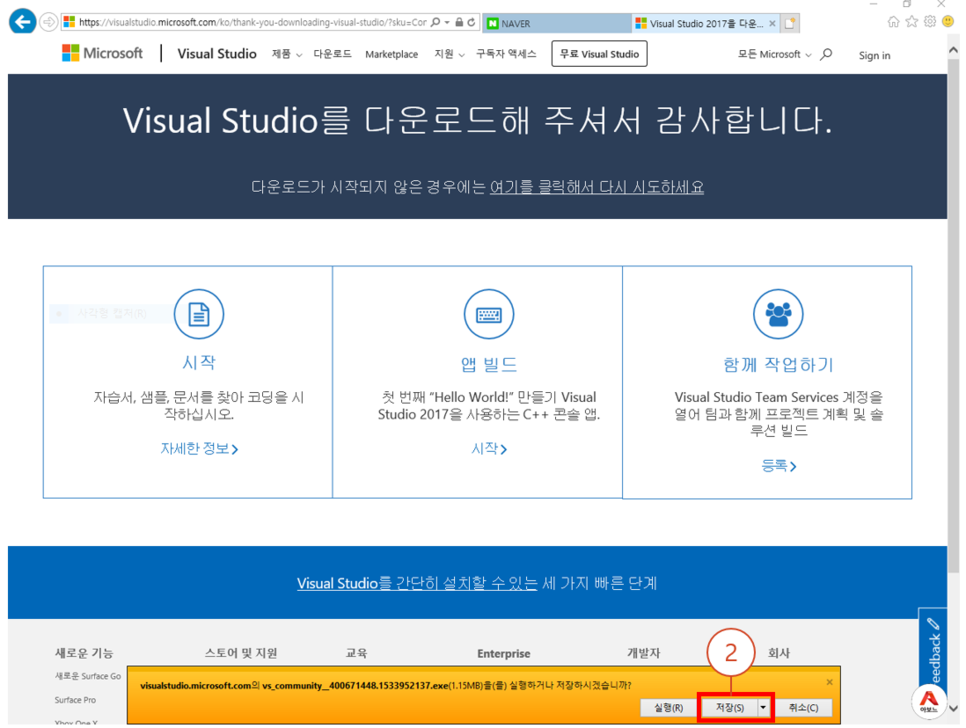Open Marketplace in the navigation
Image resolution: width=966 pixels, height=728 pixels.
pyautogui.click(x=391, y=54)
